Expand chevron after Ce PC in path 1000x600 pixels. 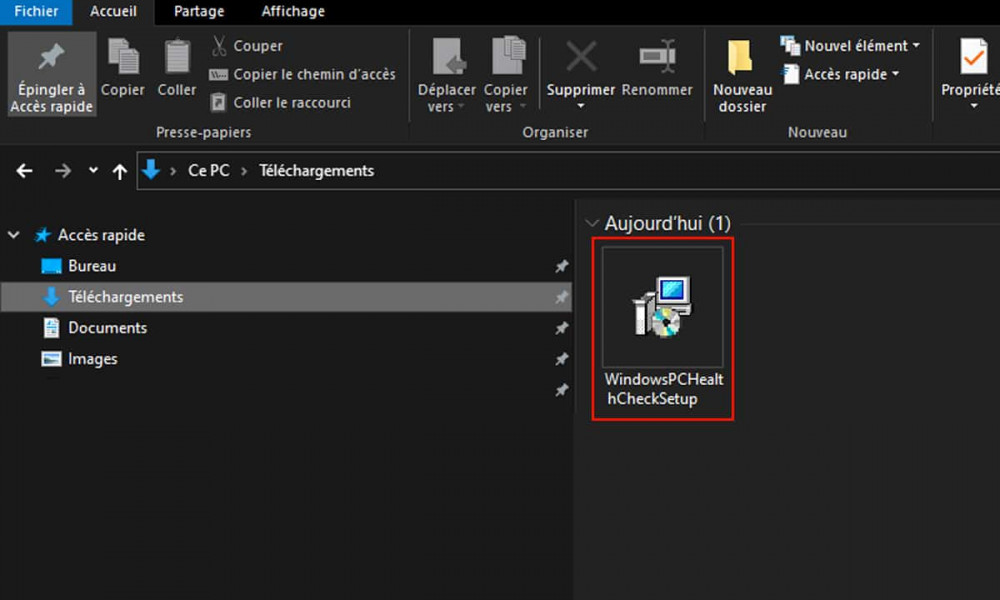click(x=244, y=171)
